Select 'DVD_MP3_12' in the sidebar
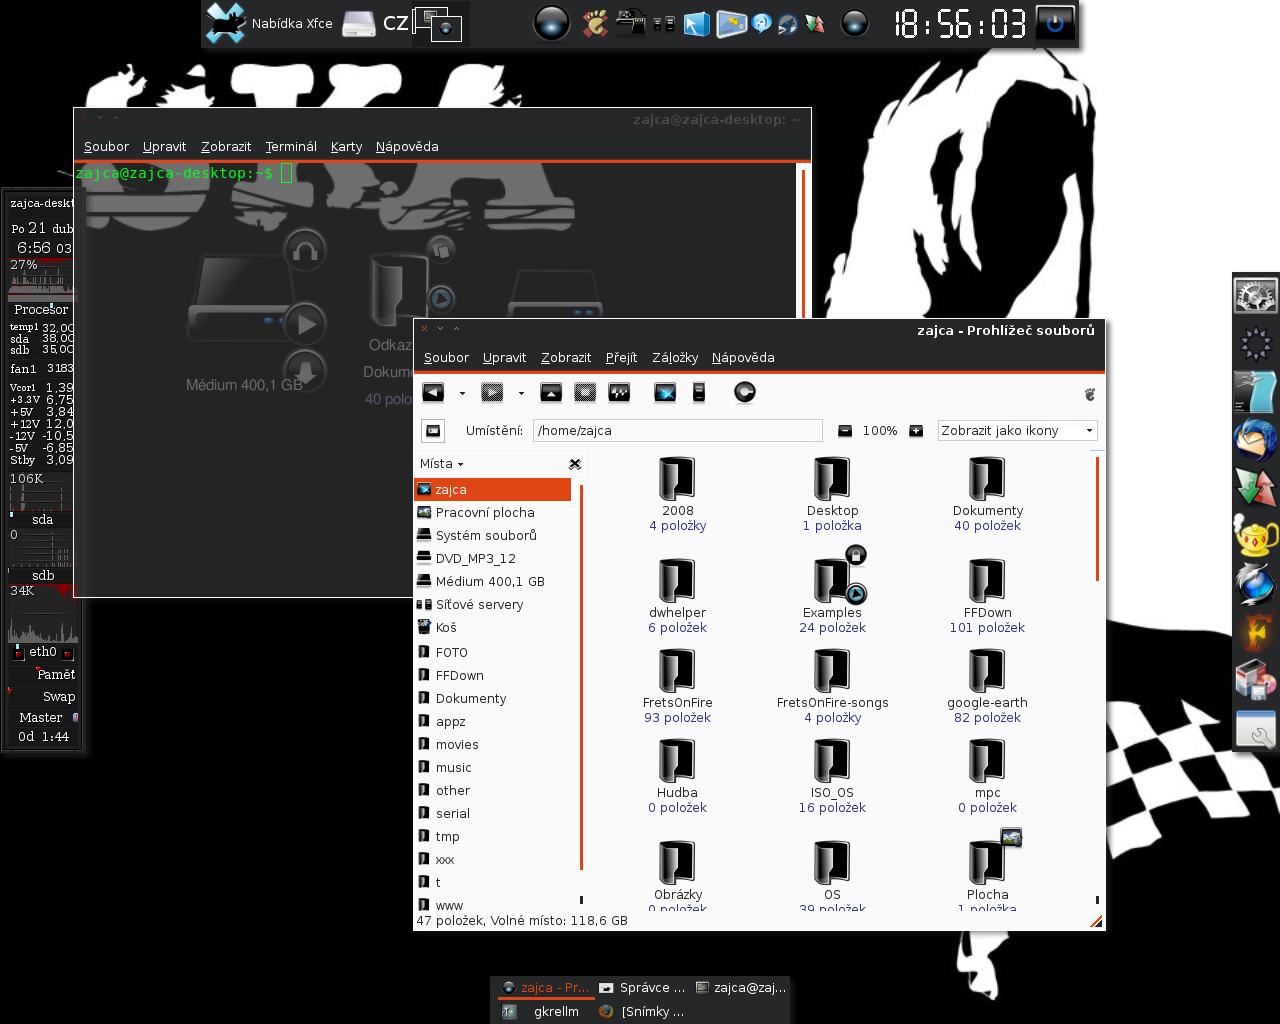 [493, 559]
